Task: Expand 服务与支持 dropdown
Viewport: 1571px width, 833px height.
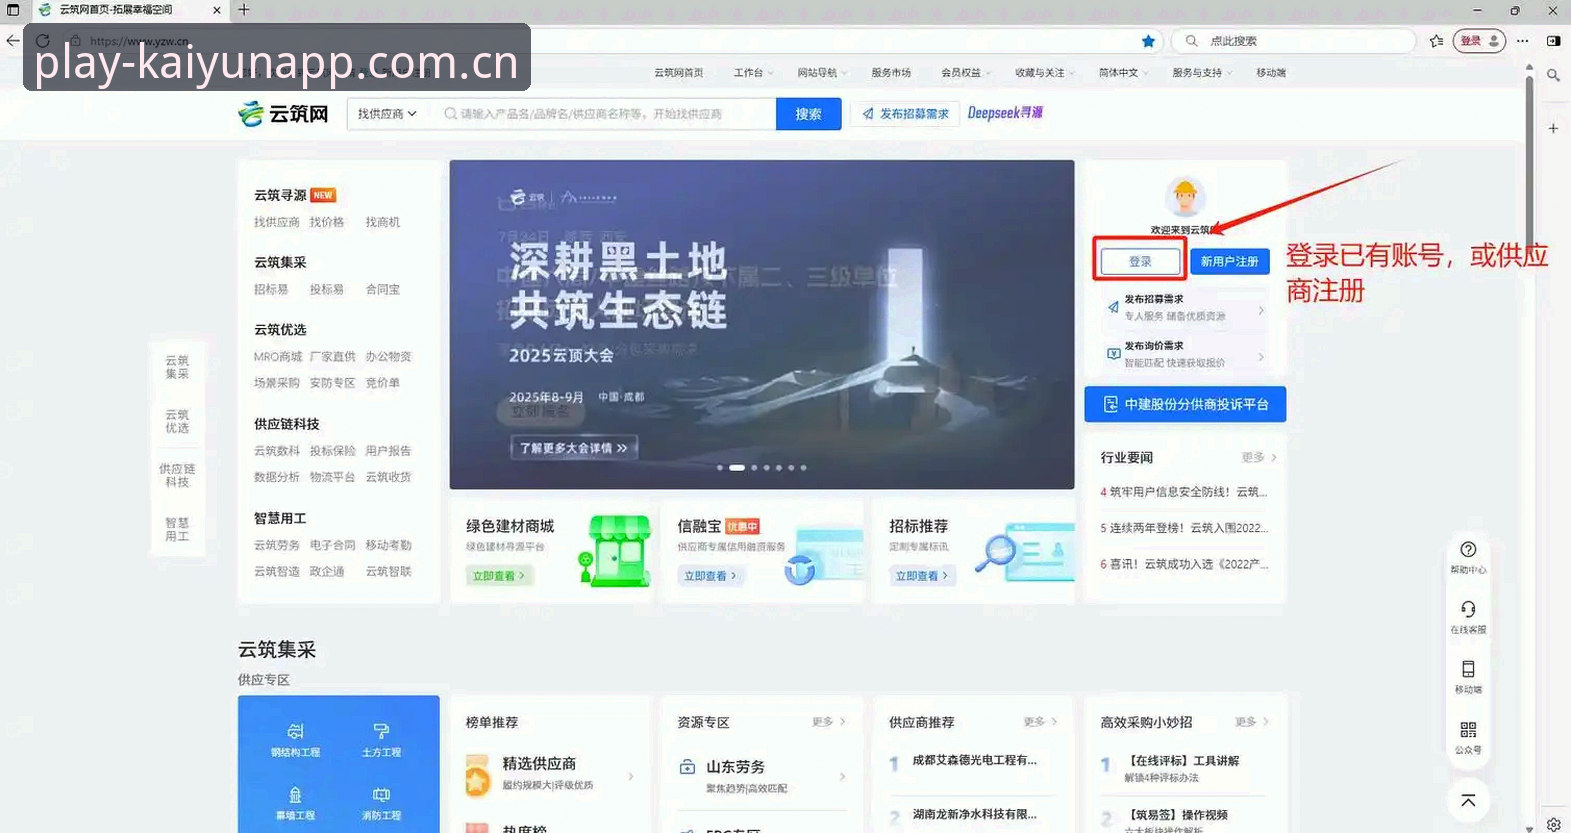Action: point(1202,73)
